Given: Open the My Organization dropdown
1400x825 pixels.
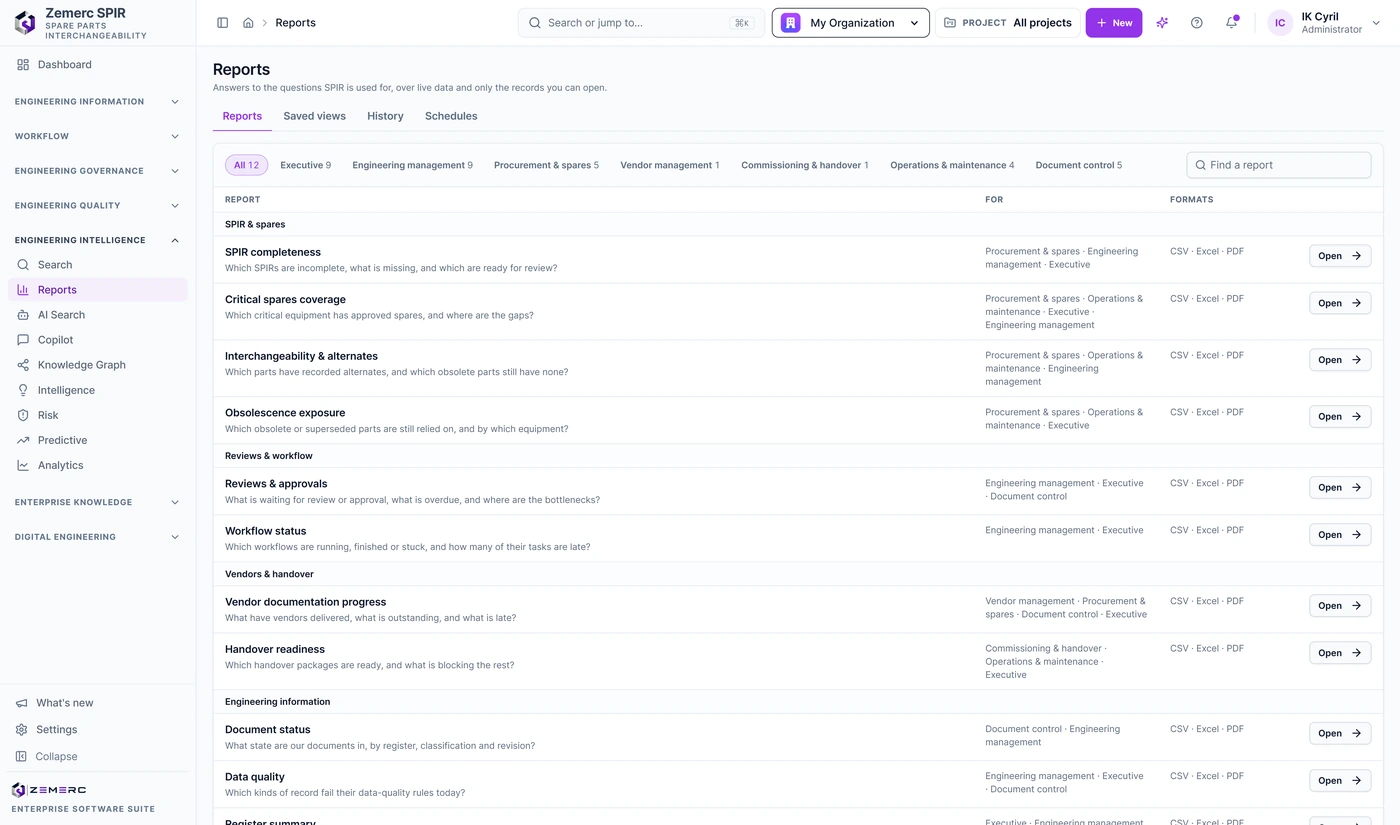Looking at the screenshot, I should [x=850, y=23].
